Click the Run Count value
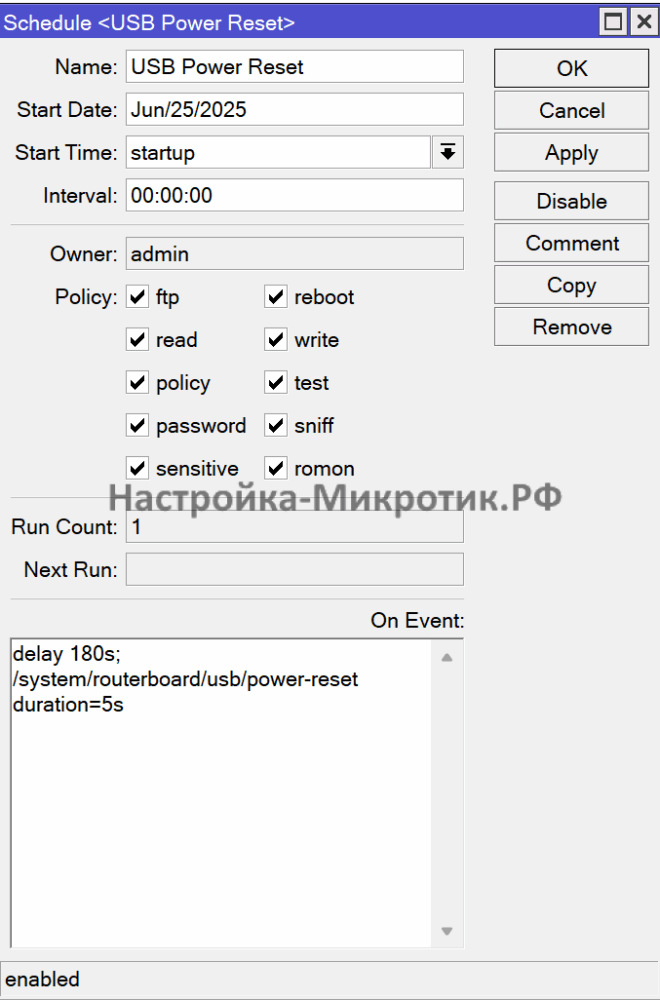The image size is (660, 1000). tap(295, 527)
